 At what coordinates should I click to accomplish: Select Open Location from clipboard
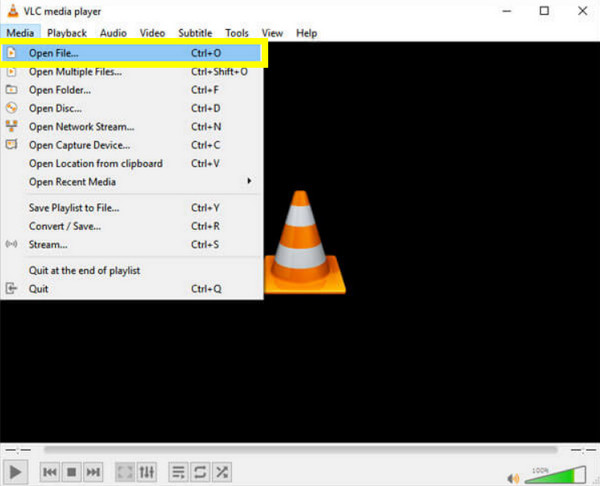coord(132,163)
